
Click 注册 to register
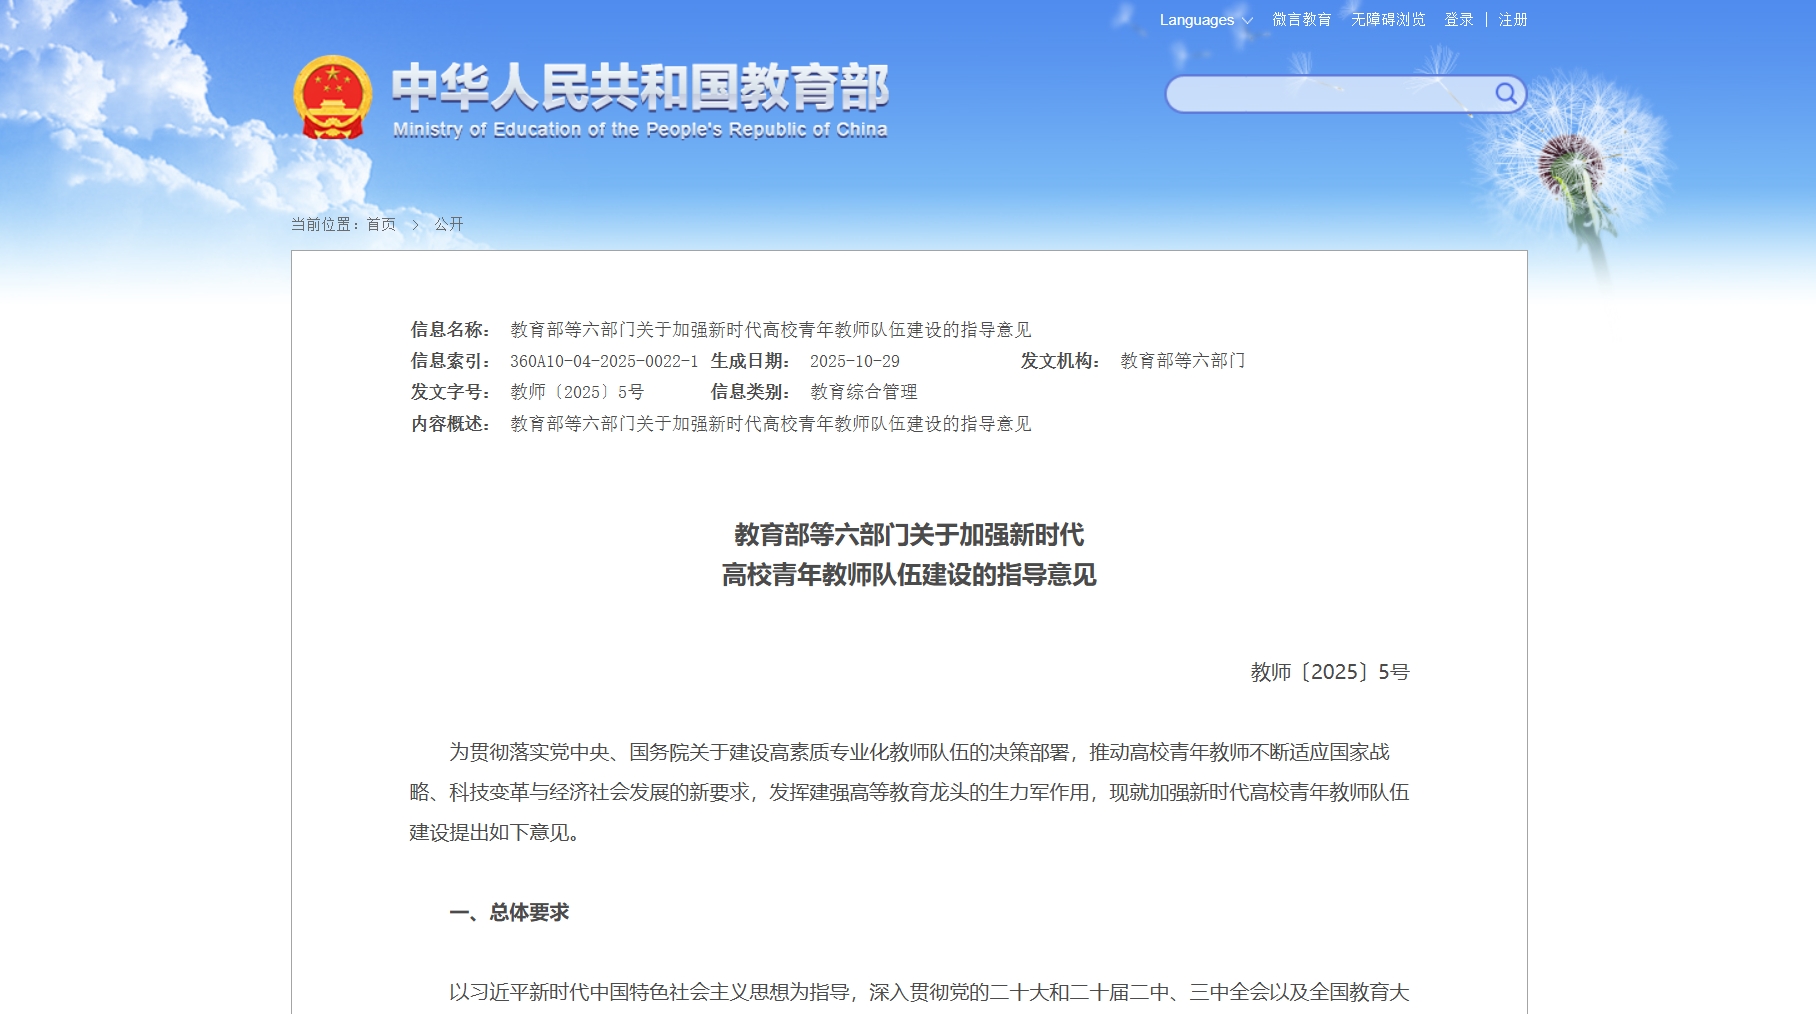click(x=1512, y=19)
